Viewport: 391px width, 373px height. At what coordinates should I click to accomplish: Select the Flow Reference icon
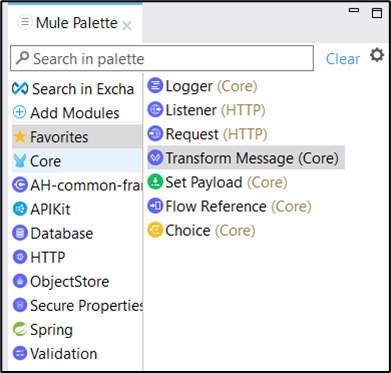155,206
